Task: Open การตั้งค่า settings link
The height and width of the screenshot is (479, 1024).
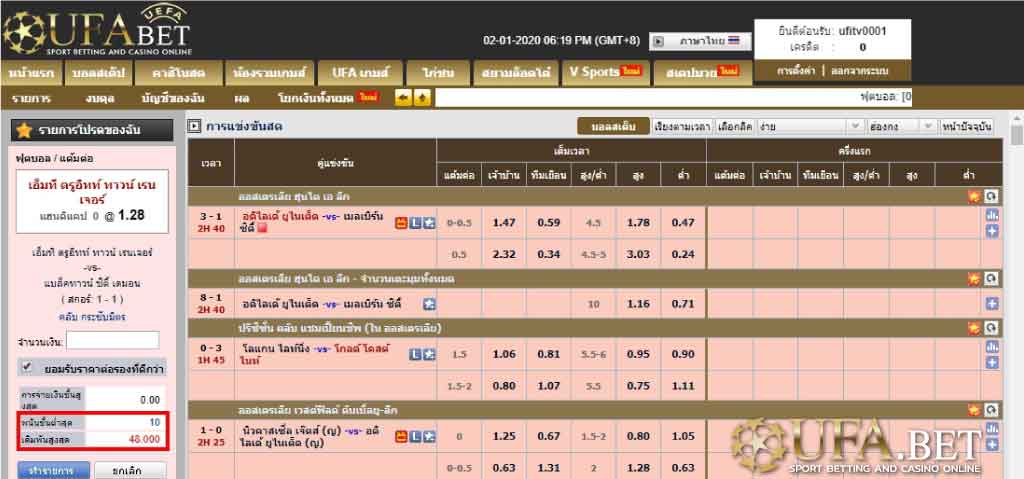Action: (x=795, y=71)
